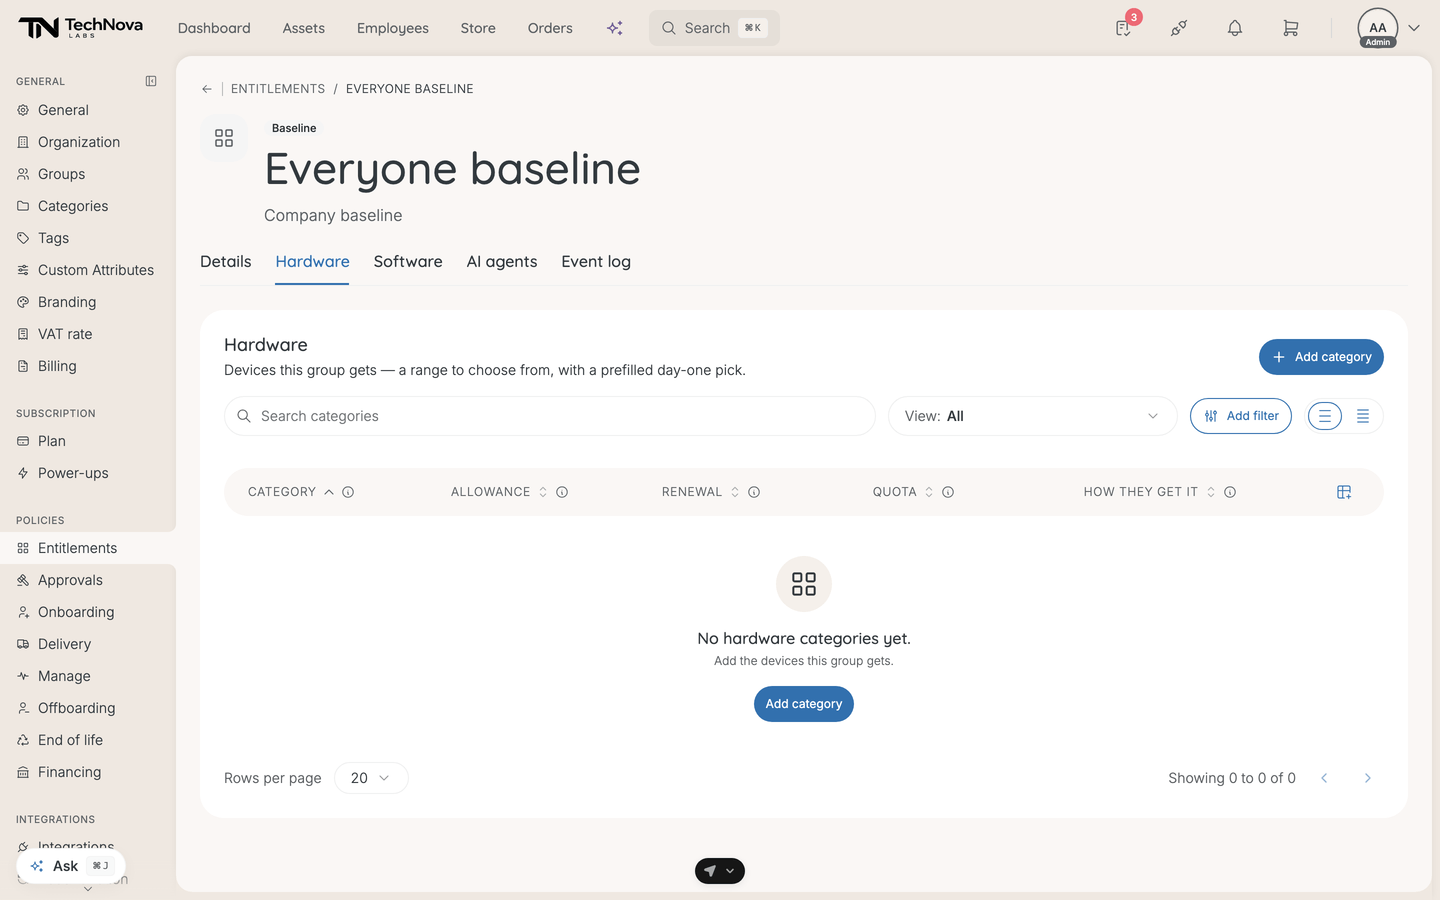Switch to the Software tab

click(x=408, y=262)
